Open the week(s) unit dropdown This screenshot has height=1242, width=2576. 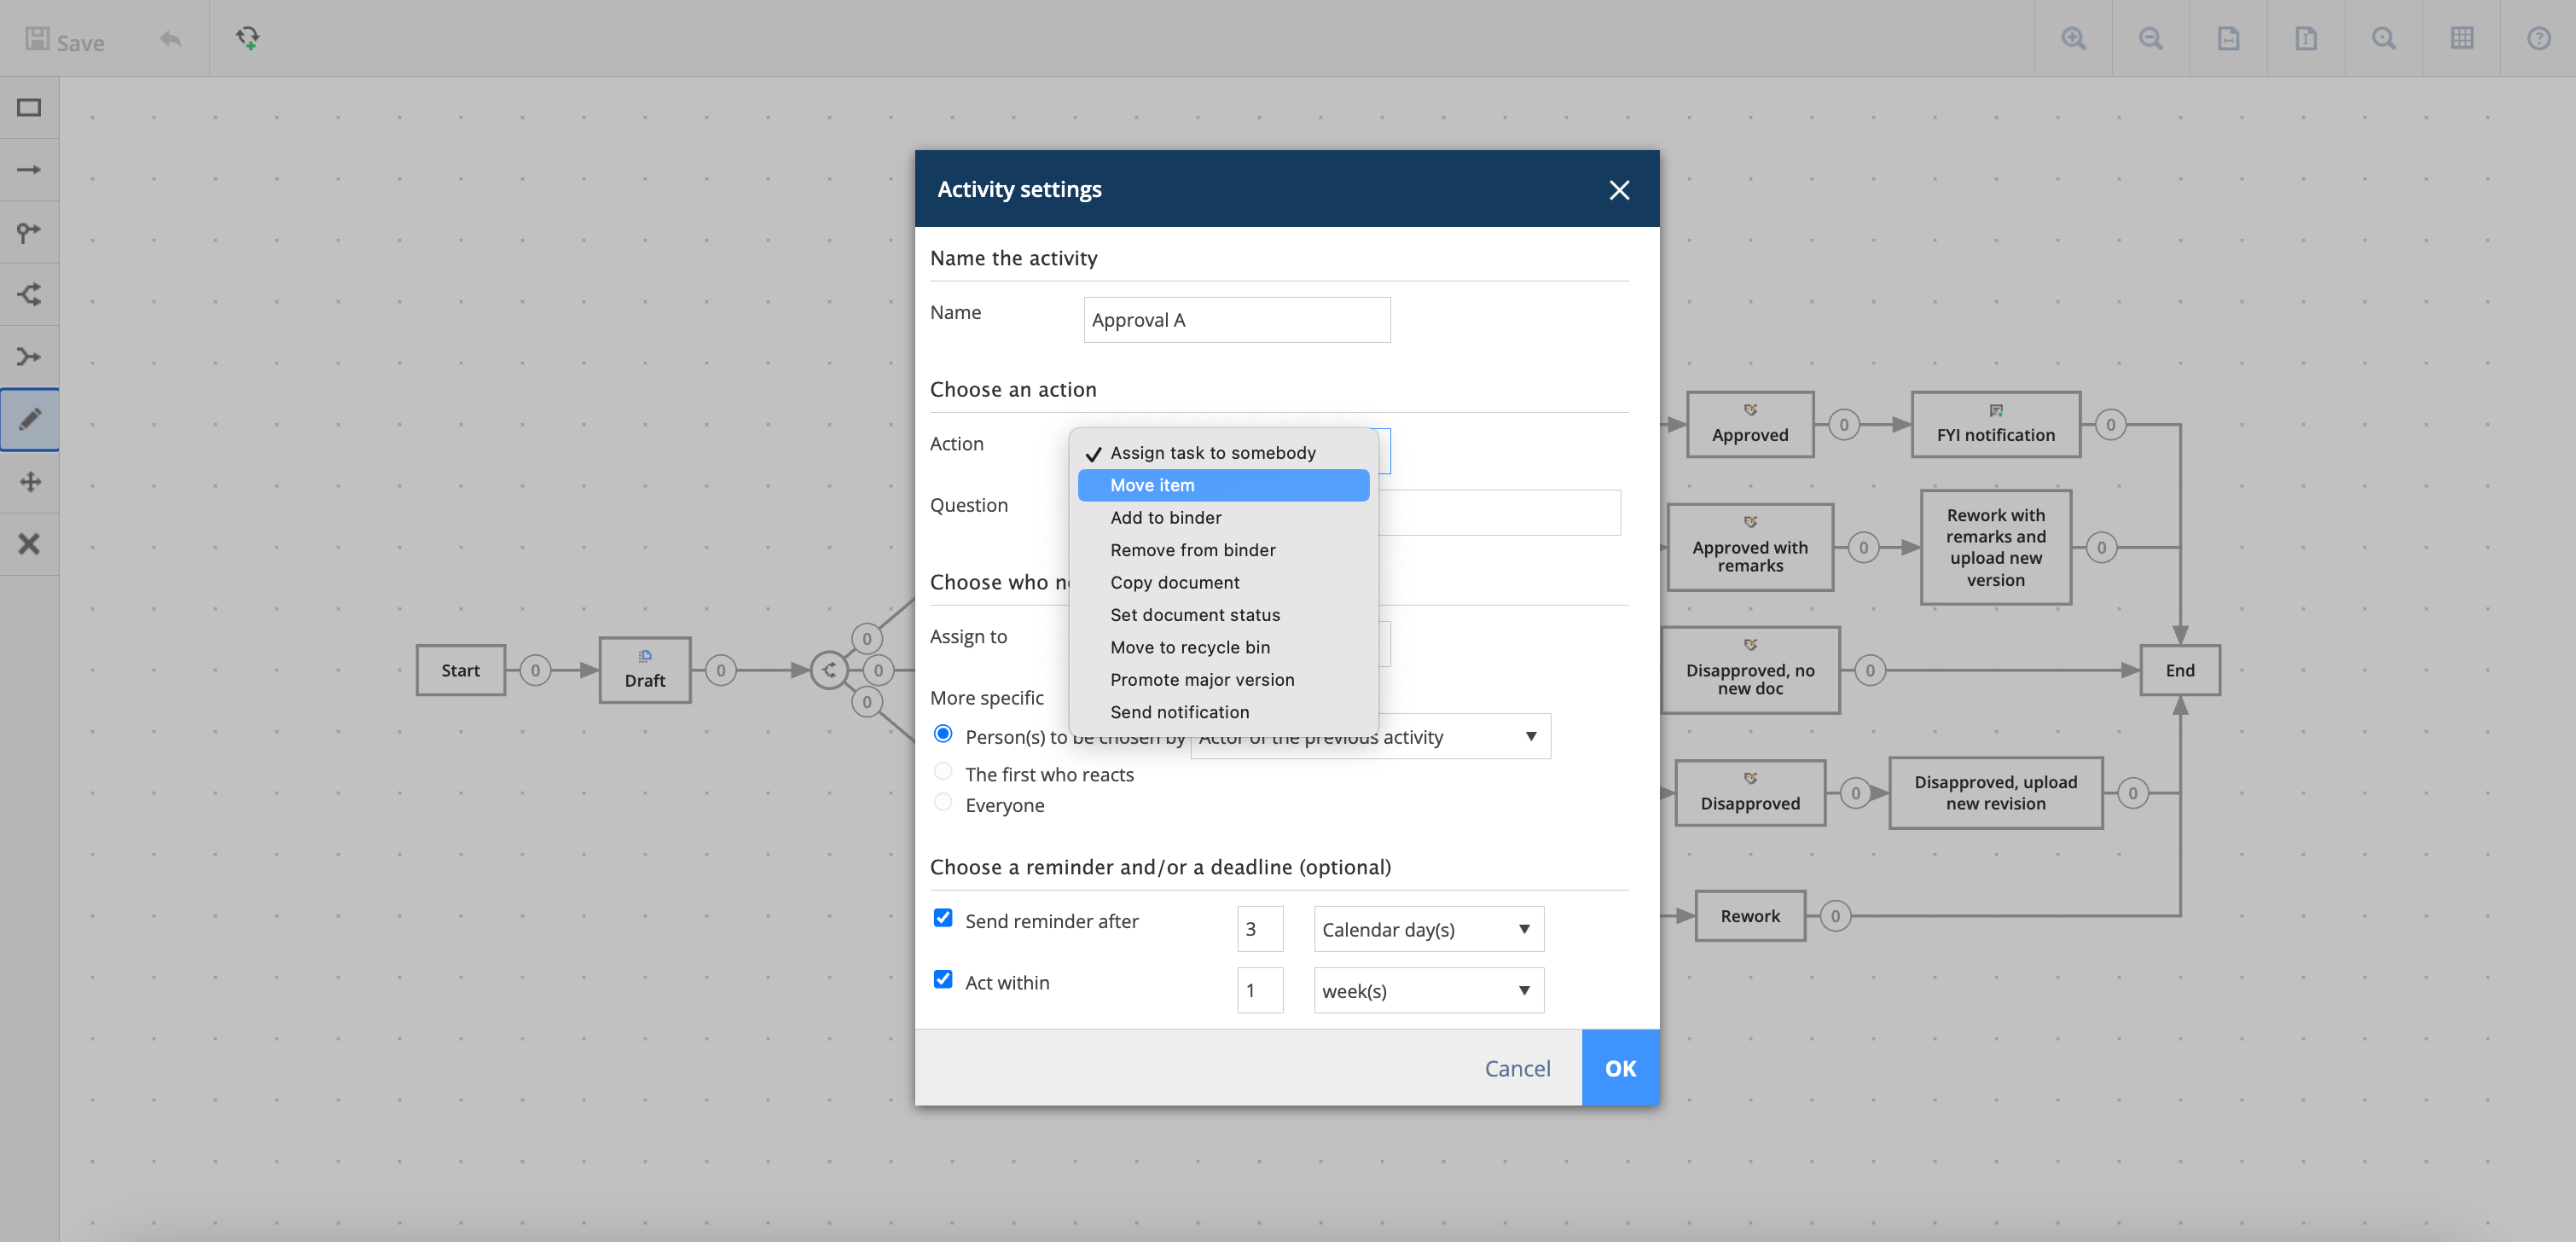tap(1427, 991)
